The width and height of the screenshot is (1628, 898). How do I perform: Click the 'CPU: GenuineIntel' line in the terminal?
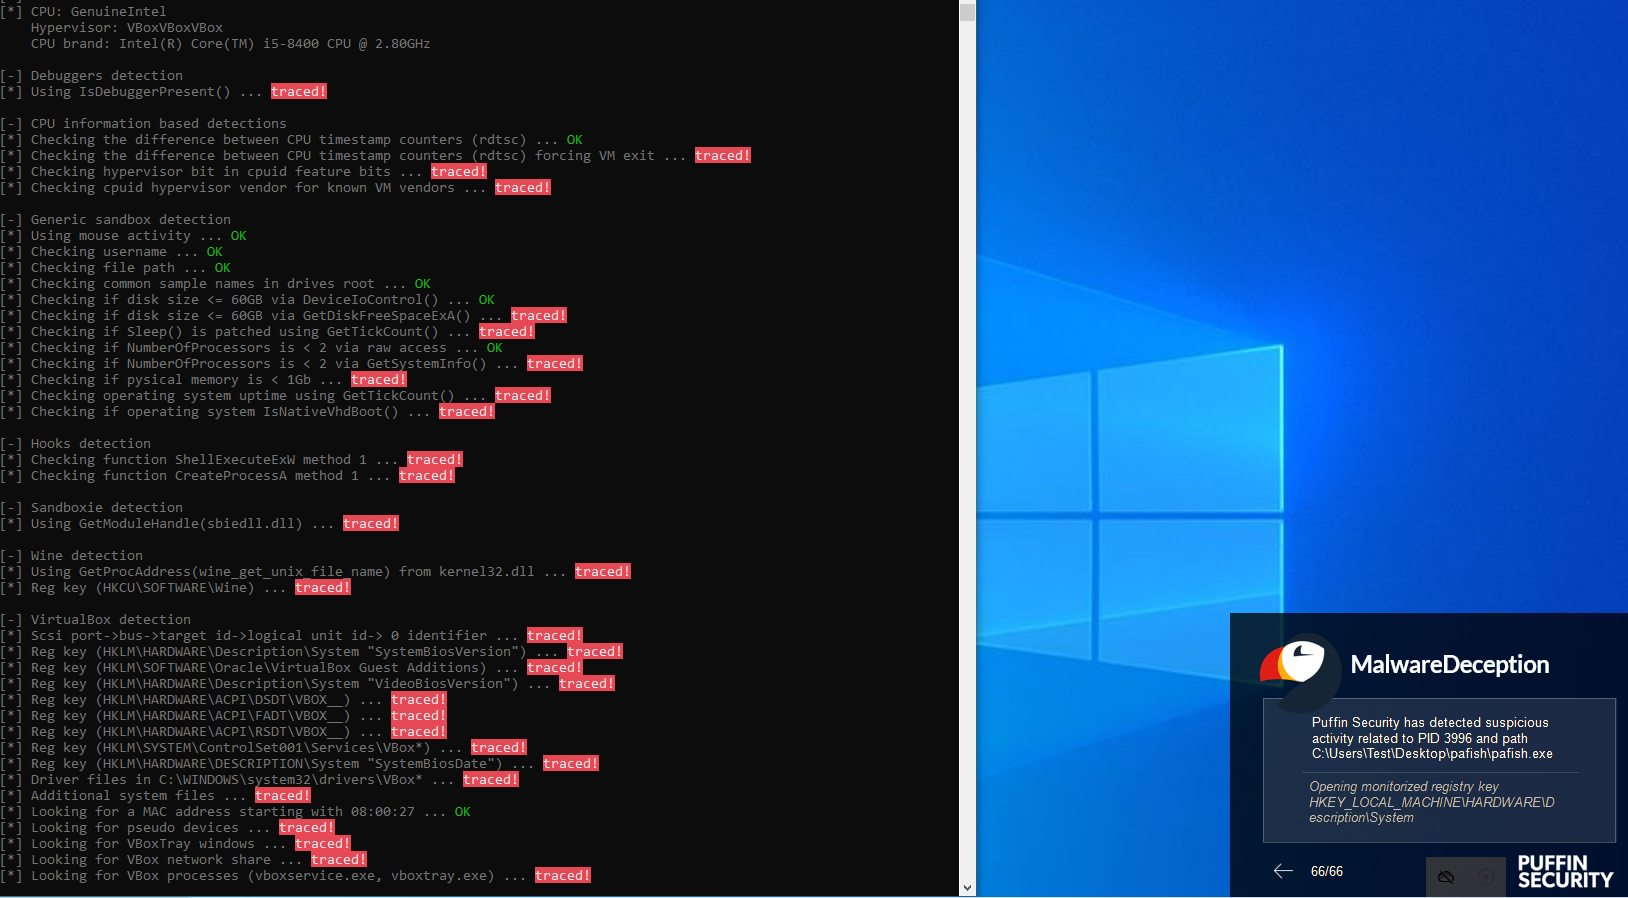pyautogui.click(x=84, y=12)
